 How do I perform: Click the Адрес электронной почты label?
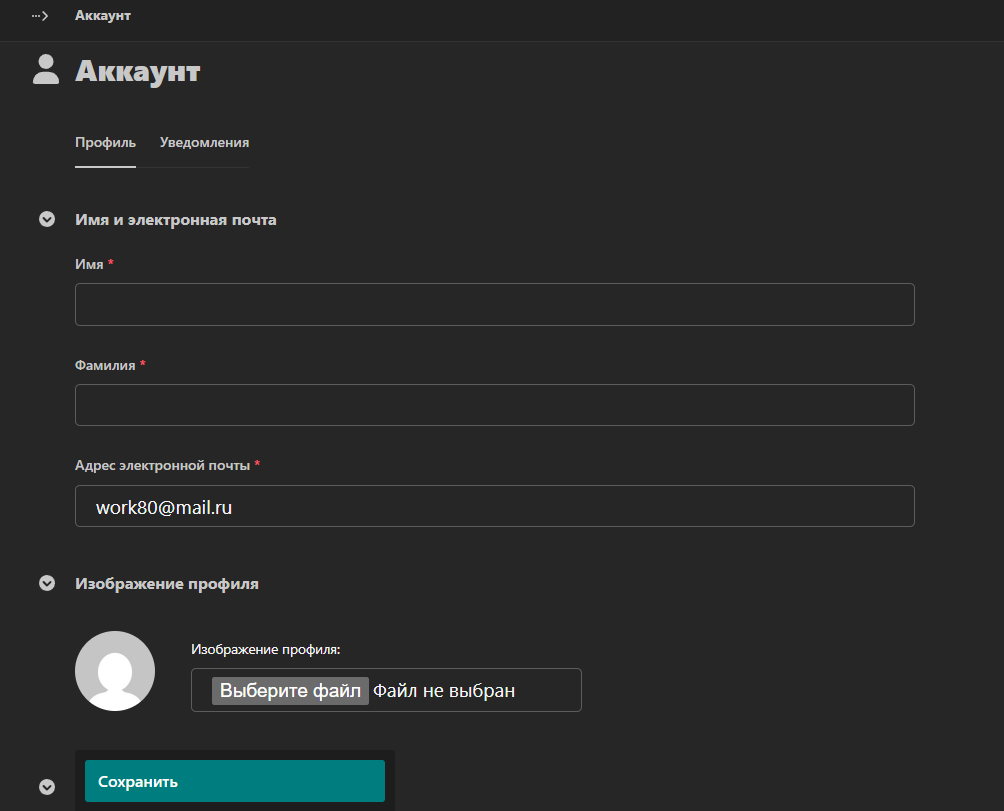pyautogui.click(x=162, y=465)
